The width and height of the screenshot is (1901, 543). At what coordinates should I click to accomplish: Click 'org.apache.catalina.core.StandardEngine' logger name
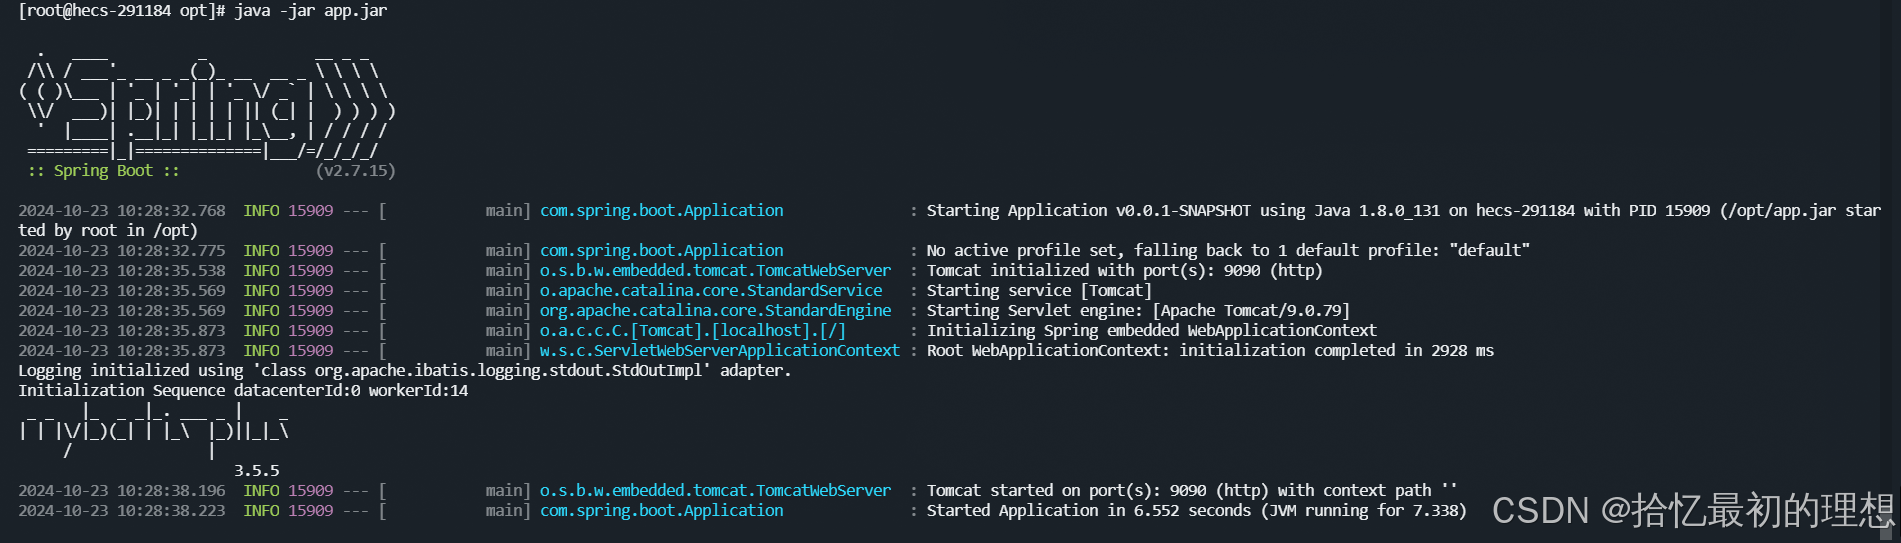(715, 311)
